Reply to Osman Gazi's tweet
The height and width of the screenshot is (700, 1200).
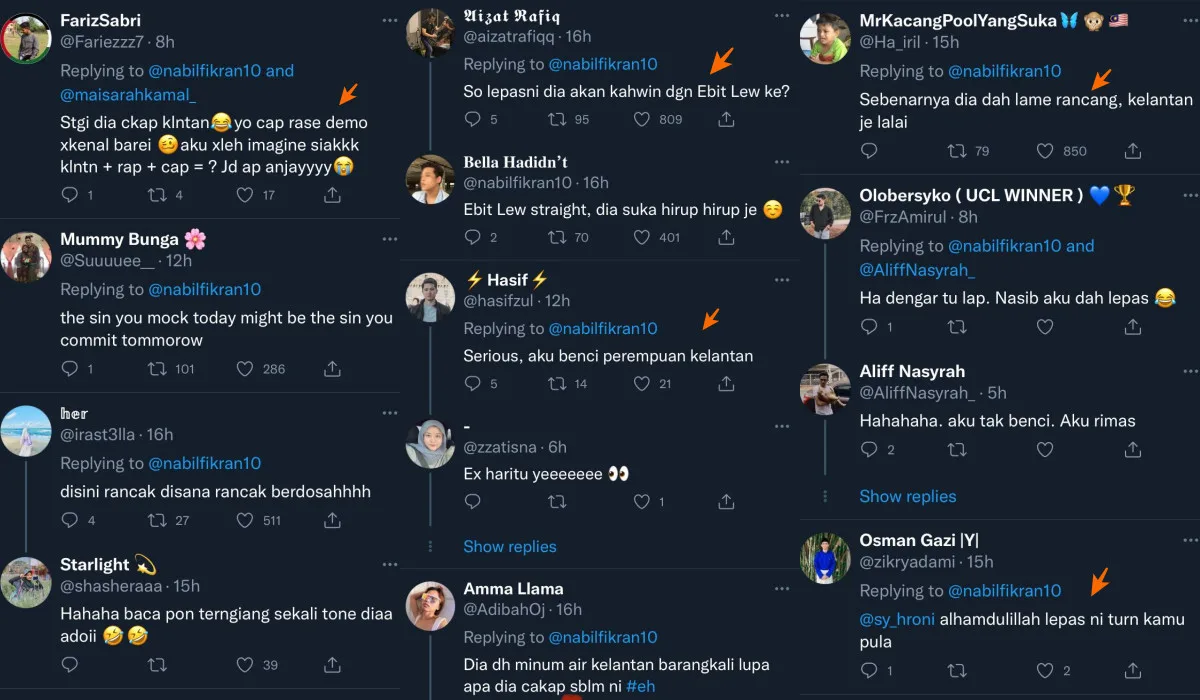point(869,670)
